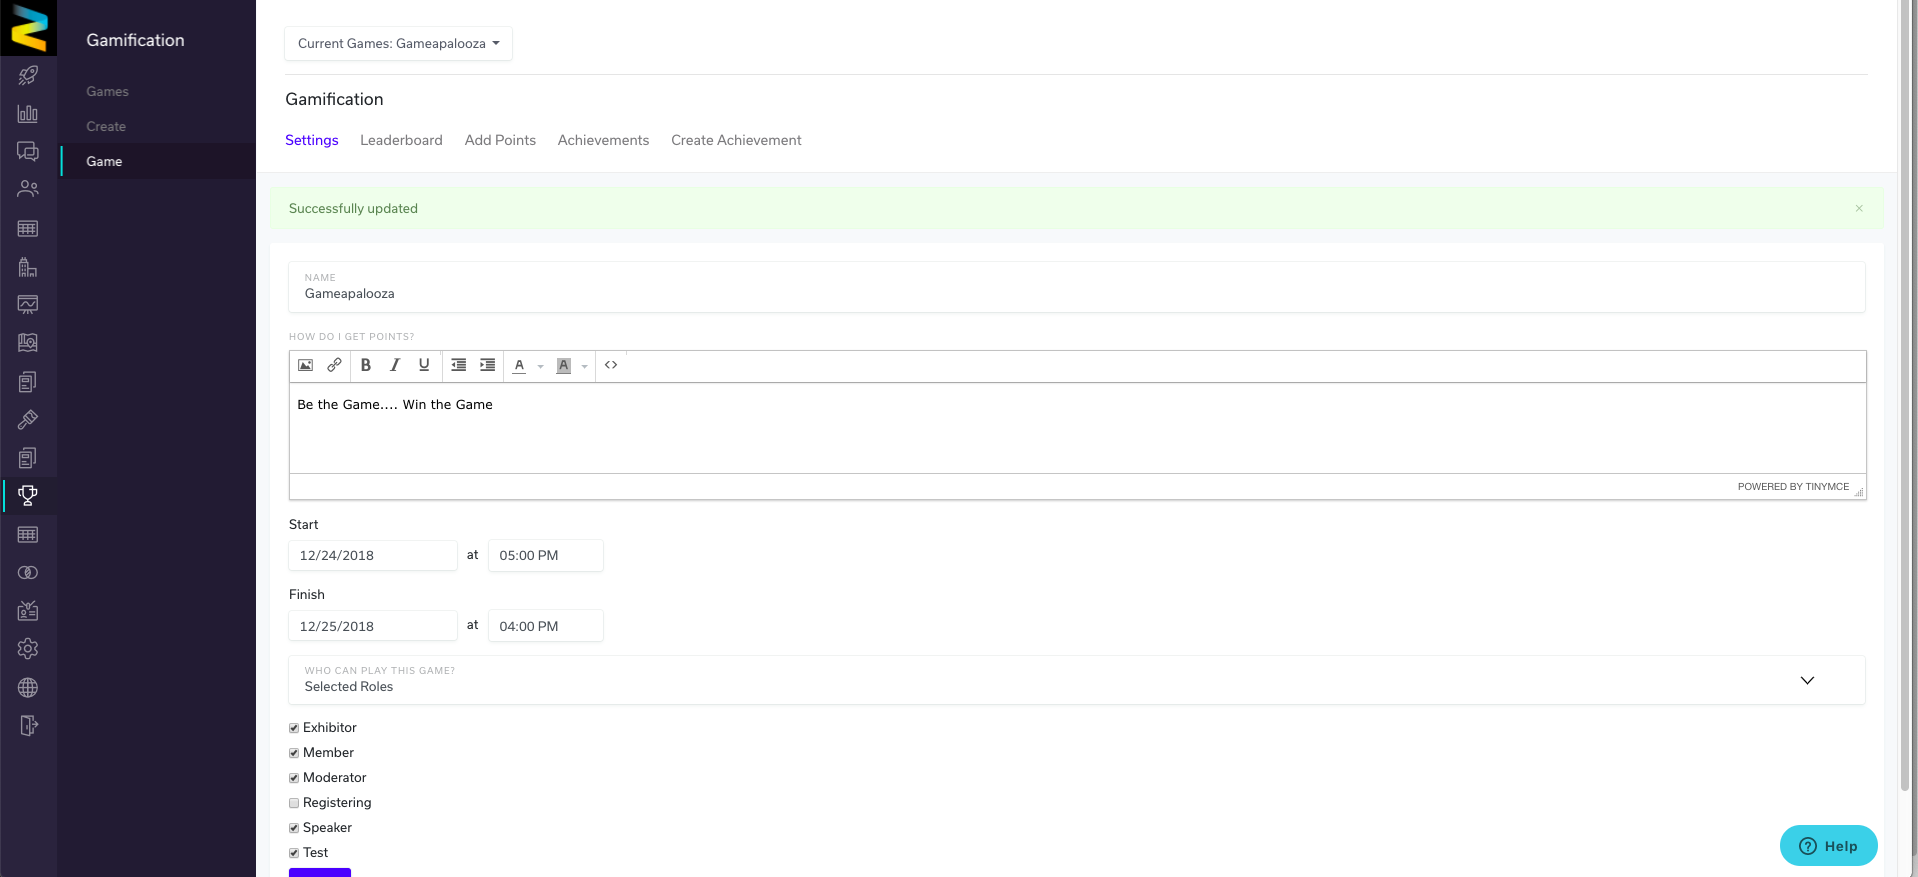The height and width of the screenshot is (877, 1918).
Task: Open the presentation screen icon in sidebar
Action: pyautogui.click(x=28, y=304)
